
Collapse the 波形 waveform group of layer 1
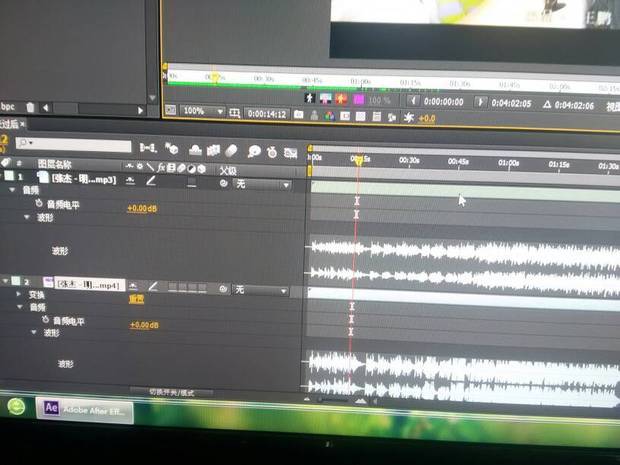click(x=28, y=216)
